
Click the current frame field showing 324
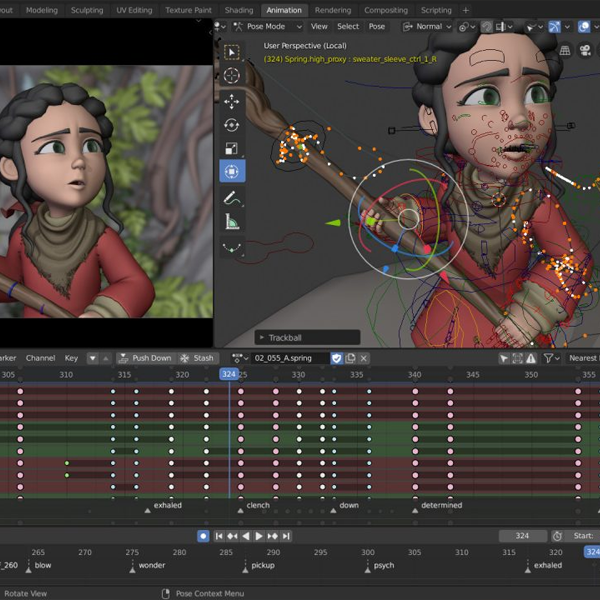tap(522, 536)
